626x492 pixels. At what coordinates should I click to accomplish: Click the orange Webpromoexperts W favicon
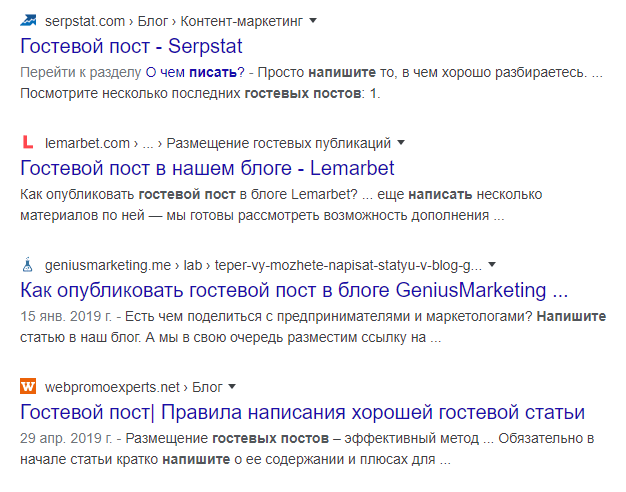28,386
